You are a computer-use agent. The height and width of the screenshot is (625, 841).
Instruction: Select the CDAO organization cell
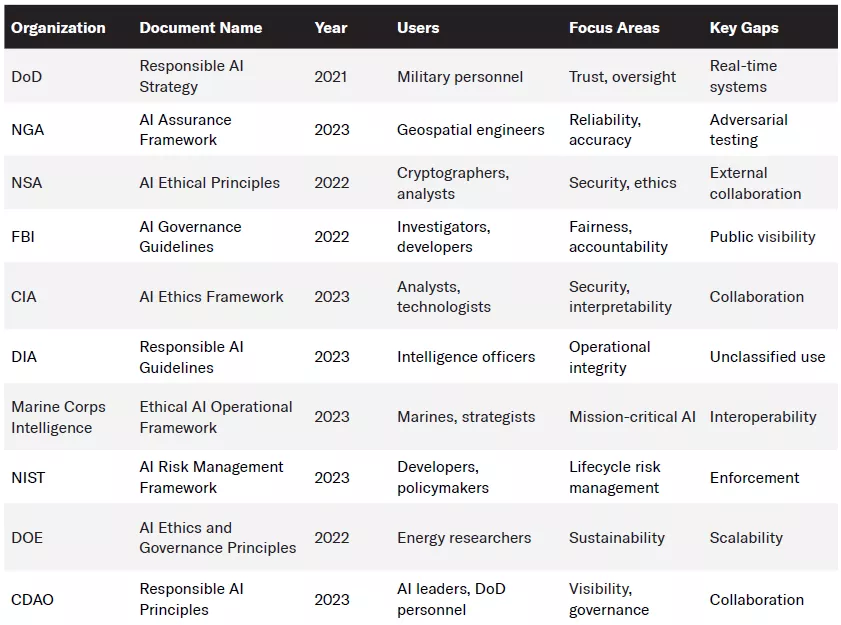(32, 599)
